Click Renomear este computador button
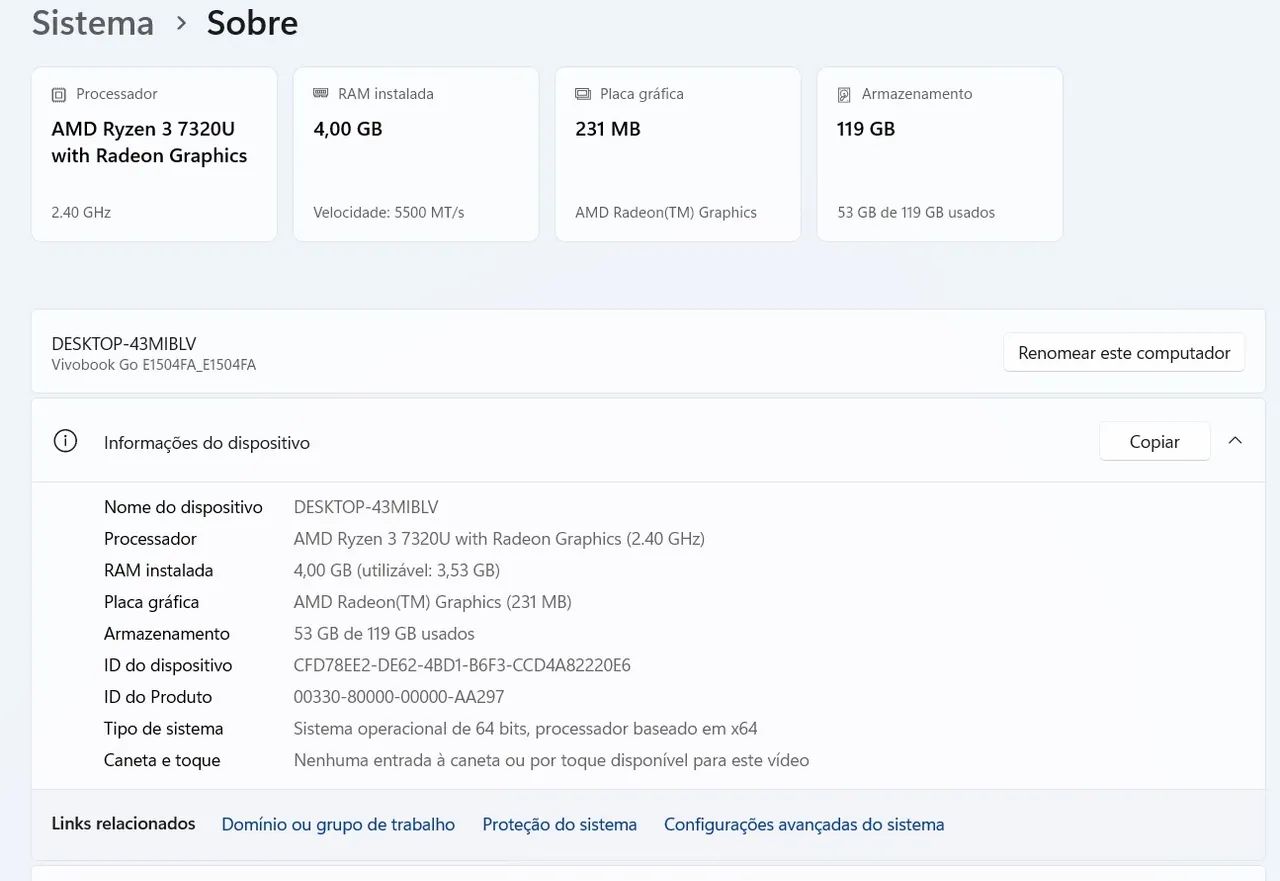Viewport: 1280px width, 881px height. [1124, 353]
